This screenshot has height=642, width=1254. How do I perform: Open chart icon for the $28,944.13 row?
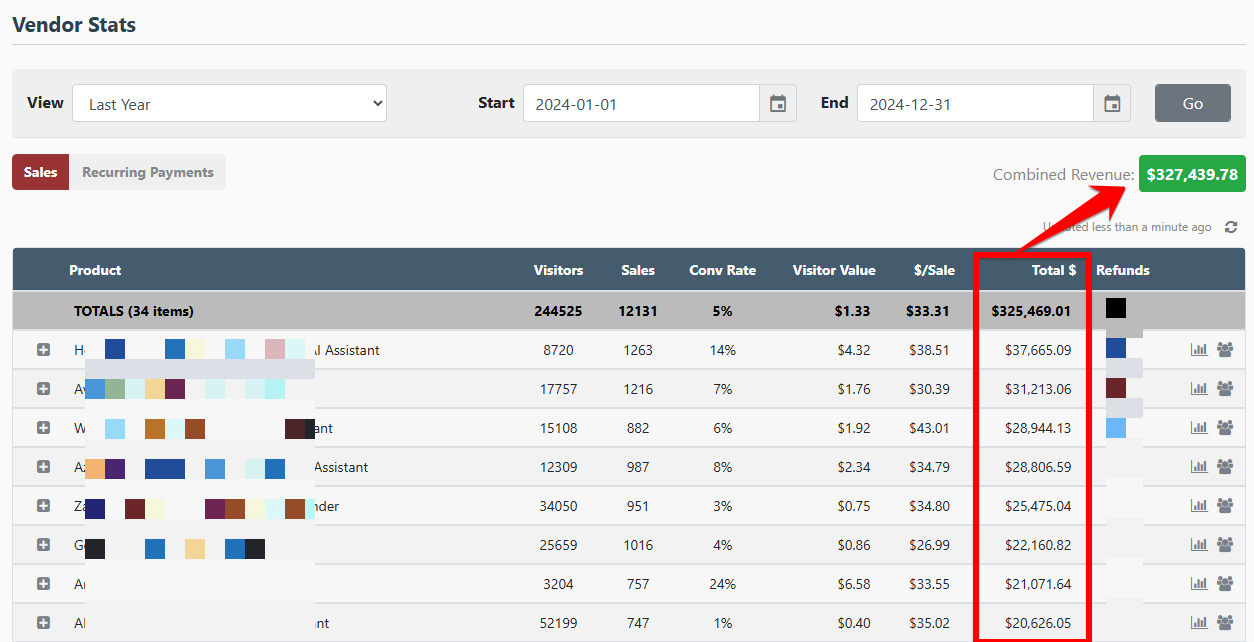1198,428
